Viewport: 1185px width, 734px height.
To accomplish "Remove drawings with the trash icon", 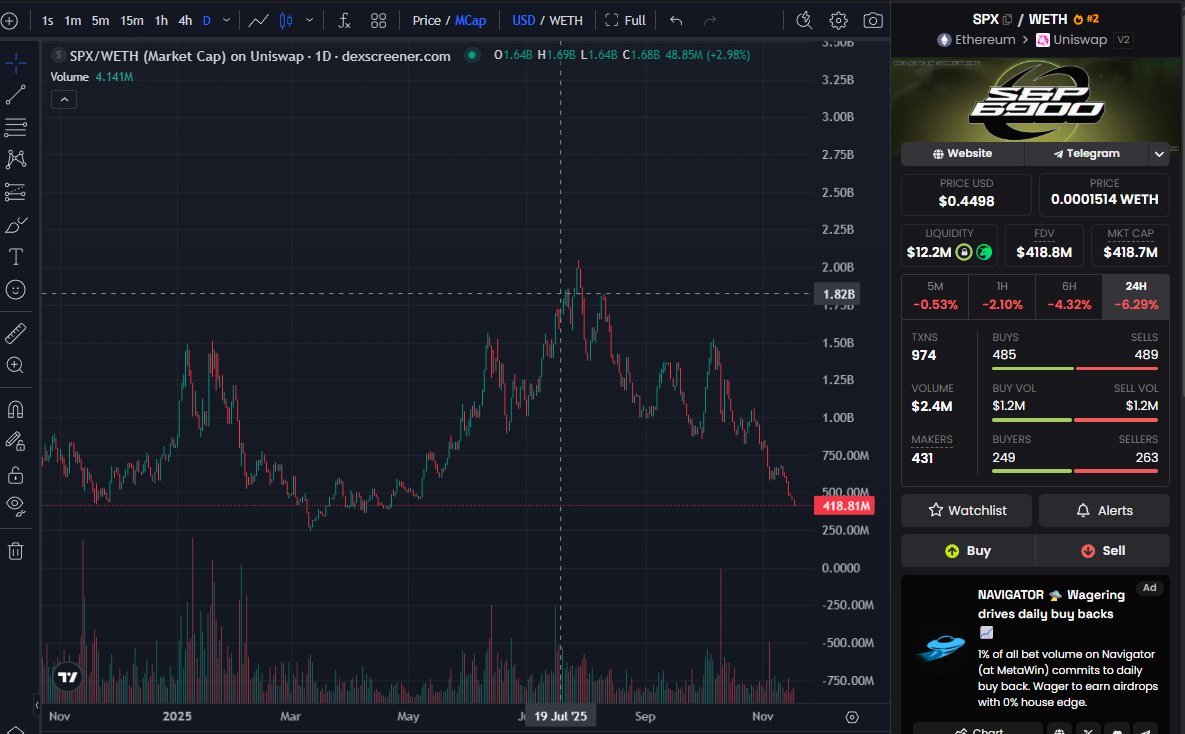I will pos(15,551).
